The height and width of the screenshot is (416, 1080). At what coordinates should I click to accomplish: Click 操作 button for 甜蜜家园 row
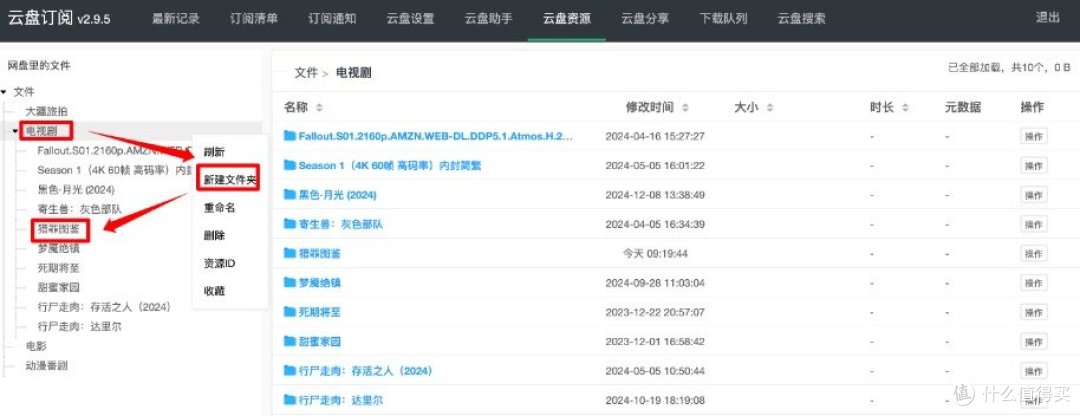pyautogui.click(x=1034, y=342)
